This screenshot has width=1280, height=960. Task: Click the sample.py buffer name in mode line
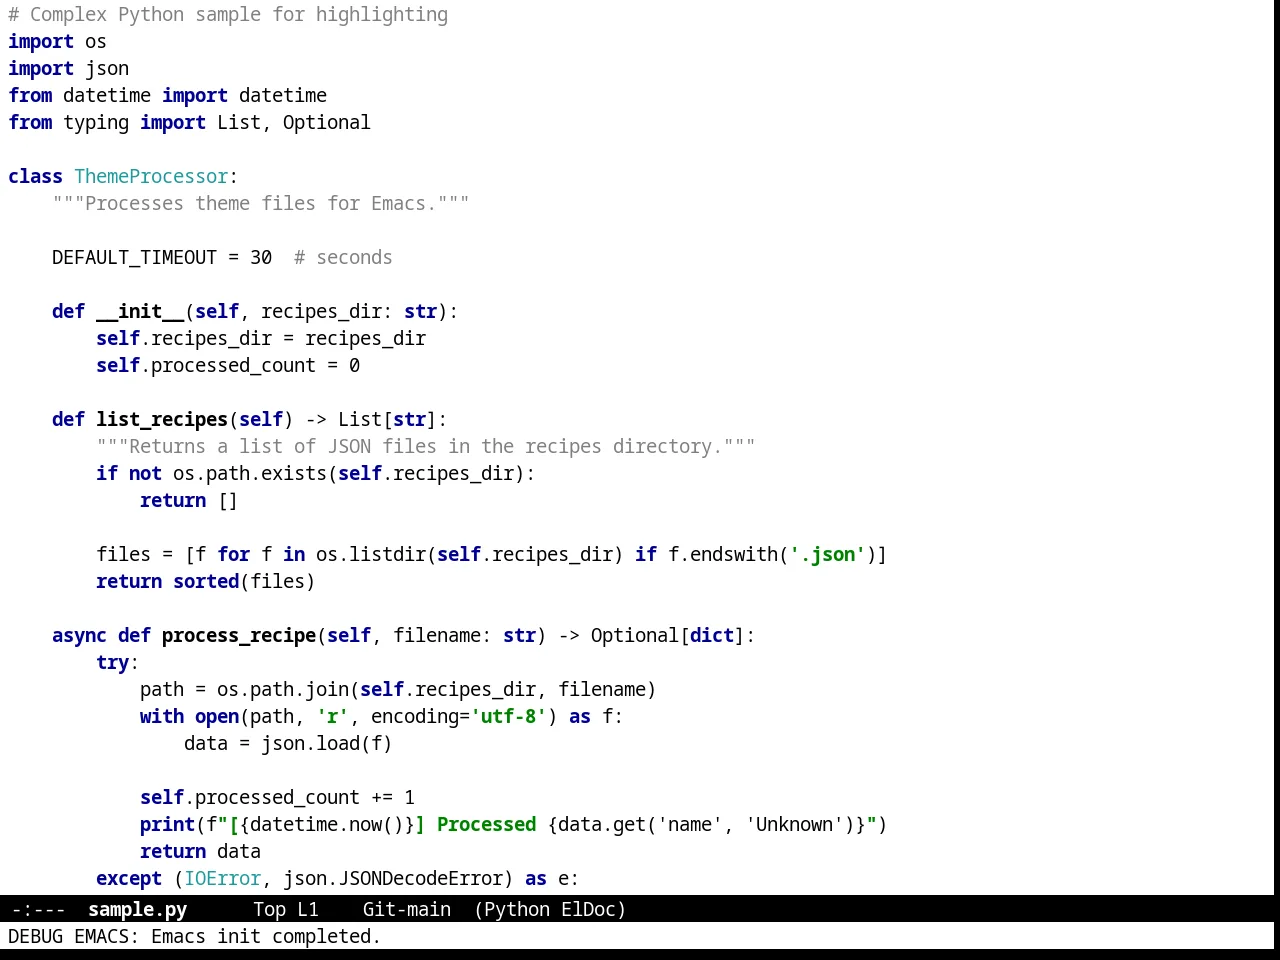137,909
